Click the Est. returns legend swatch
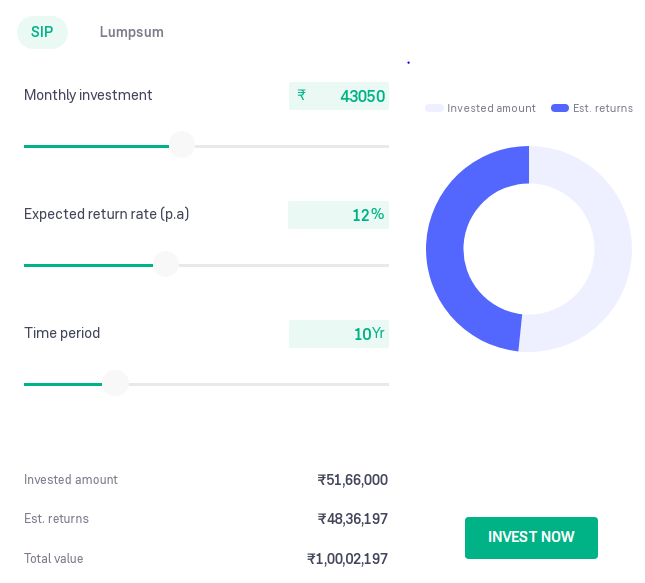Screen dimensions: 645x583 coord(560,108)
